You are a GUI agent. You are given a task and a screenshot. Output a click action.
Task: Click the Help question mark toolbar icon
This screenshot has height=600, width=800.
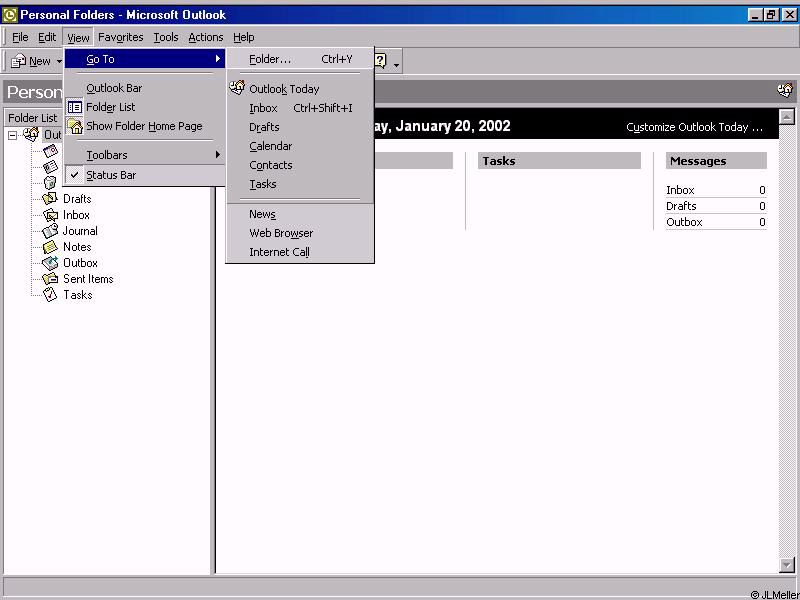(x=381, y=61)
